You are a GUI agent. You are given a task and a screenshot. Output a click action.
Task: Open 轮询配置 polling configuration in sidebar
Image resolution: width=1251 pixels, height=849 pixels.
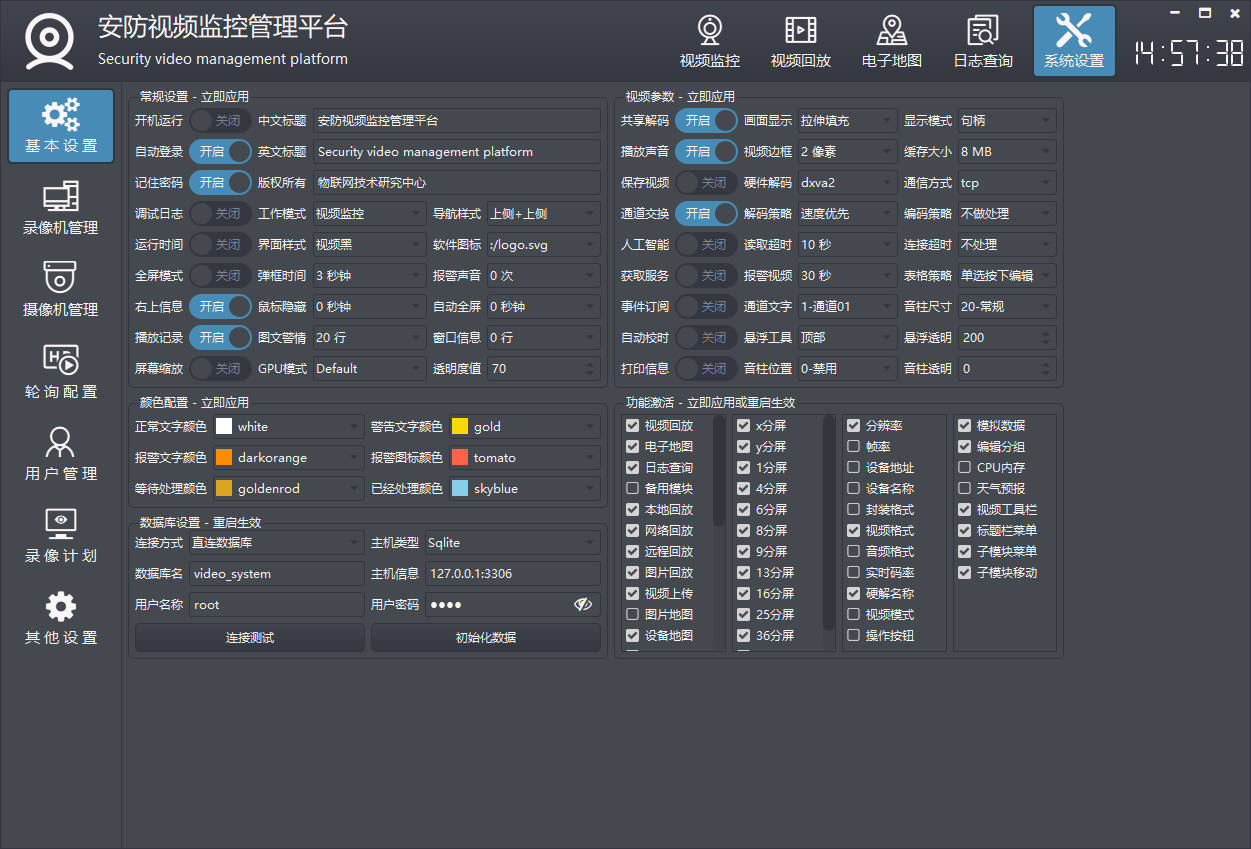61,372
